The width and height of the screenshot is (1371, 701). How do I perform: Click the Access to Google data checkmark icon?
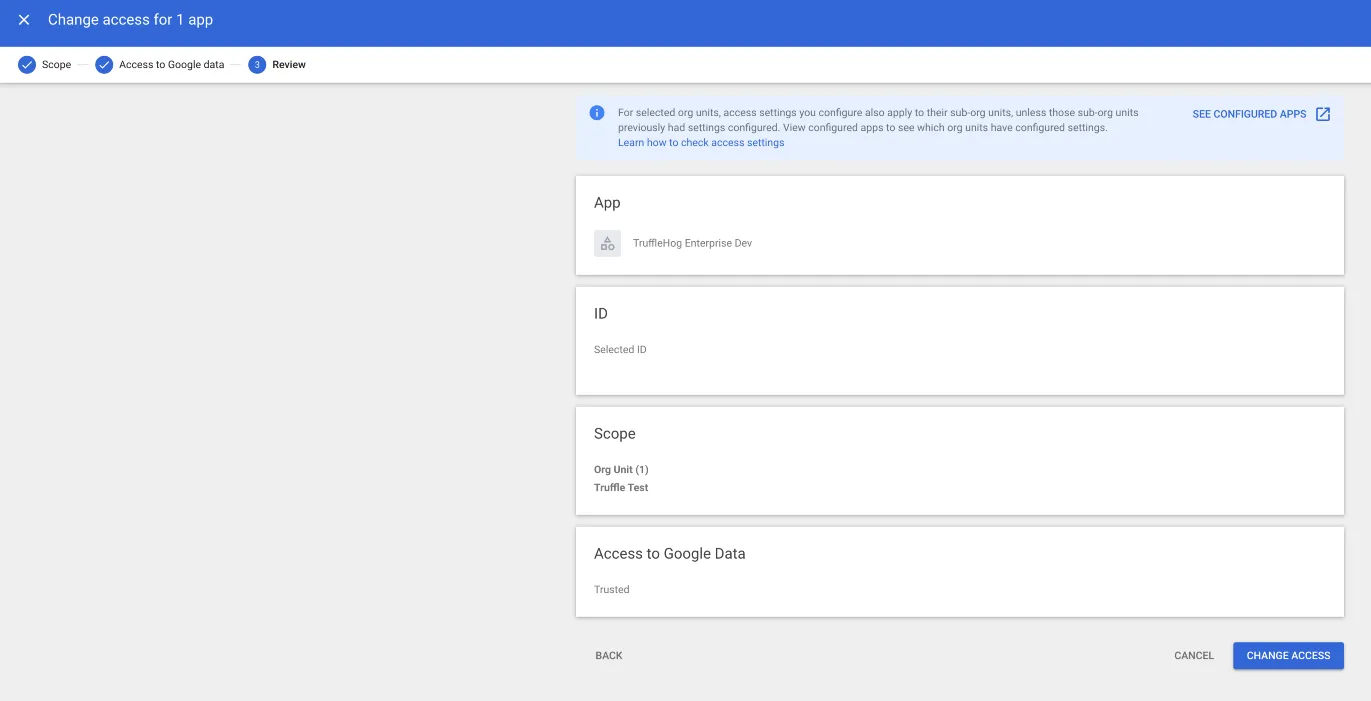104,65
